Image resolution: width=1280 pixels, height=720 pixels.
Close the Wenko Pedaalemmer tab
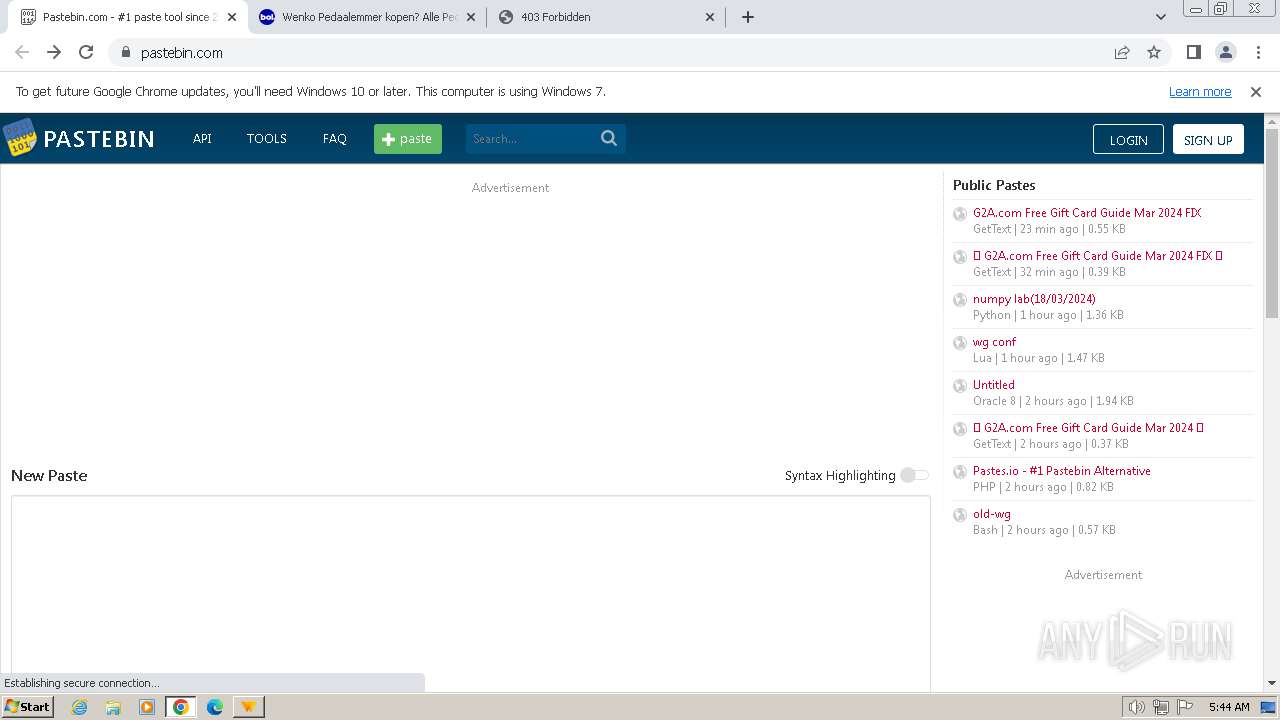click(471, 17)
